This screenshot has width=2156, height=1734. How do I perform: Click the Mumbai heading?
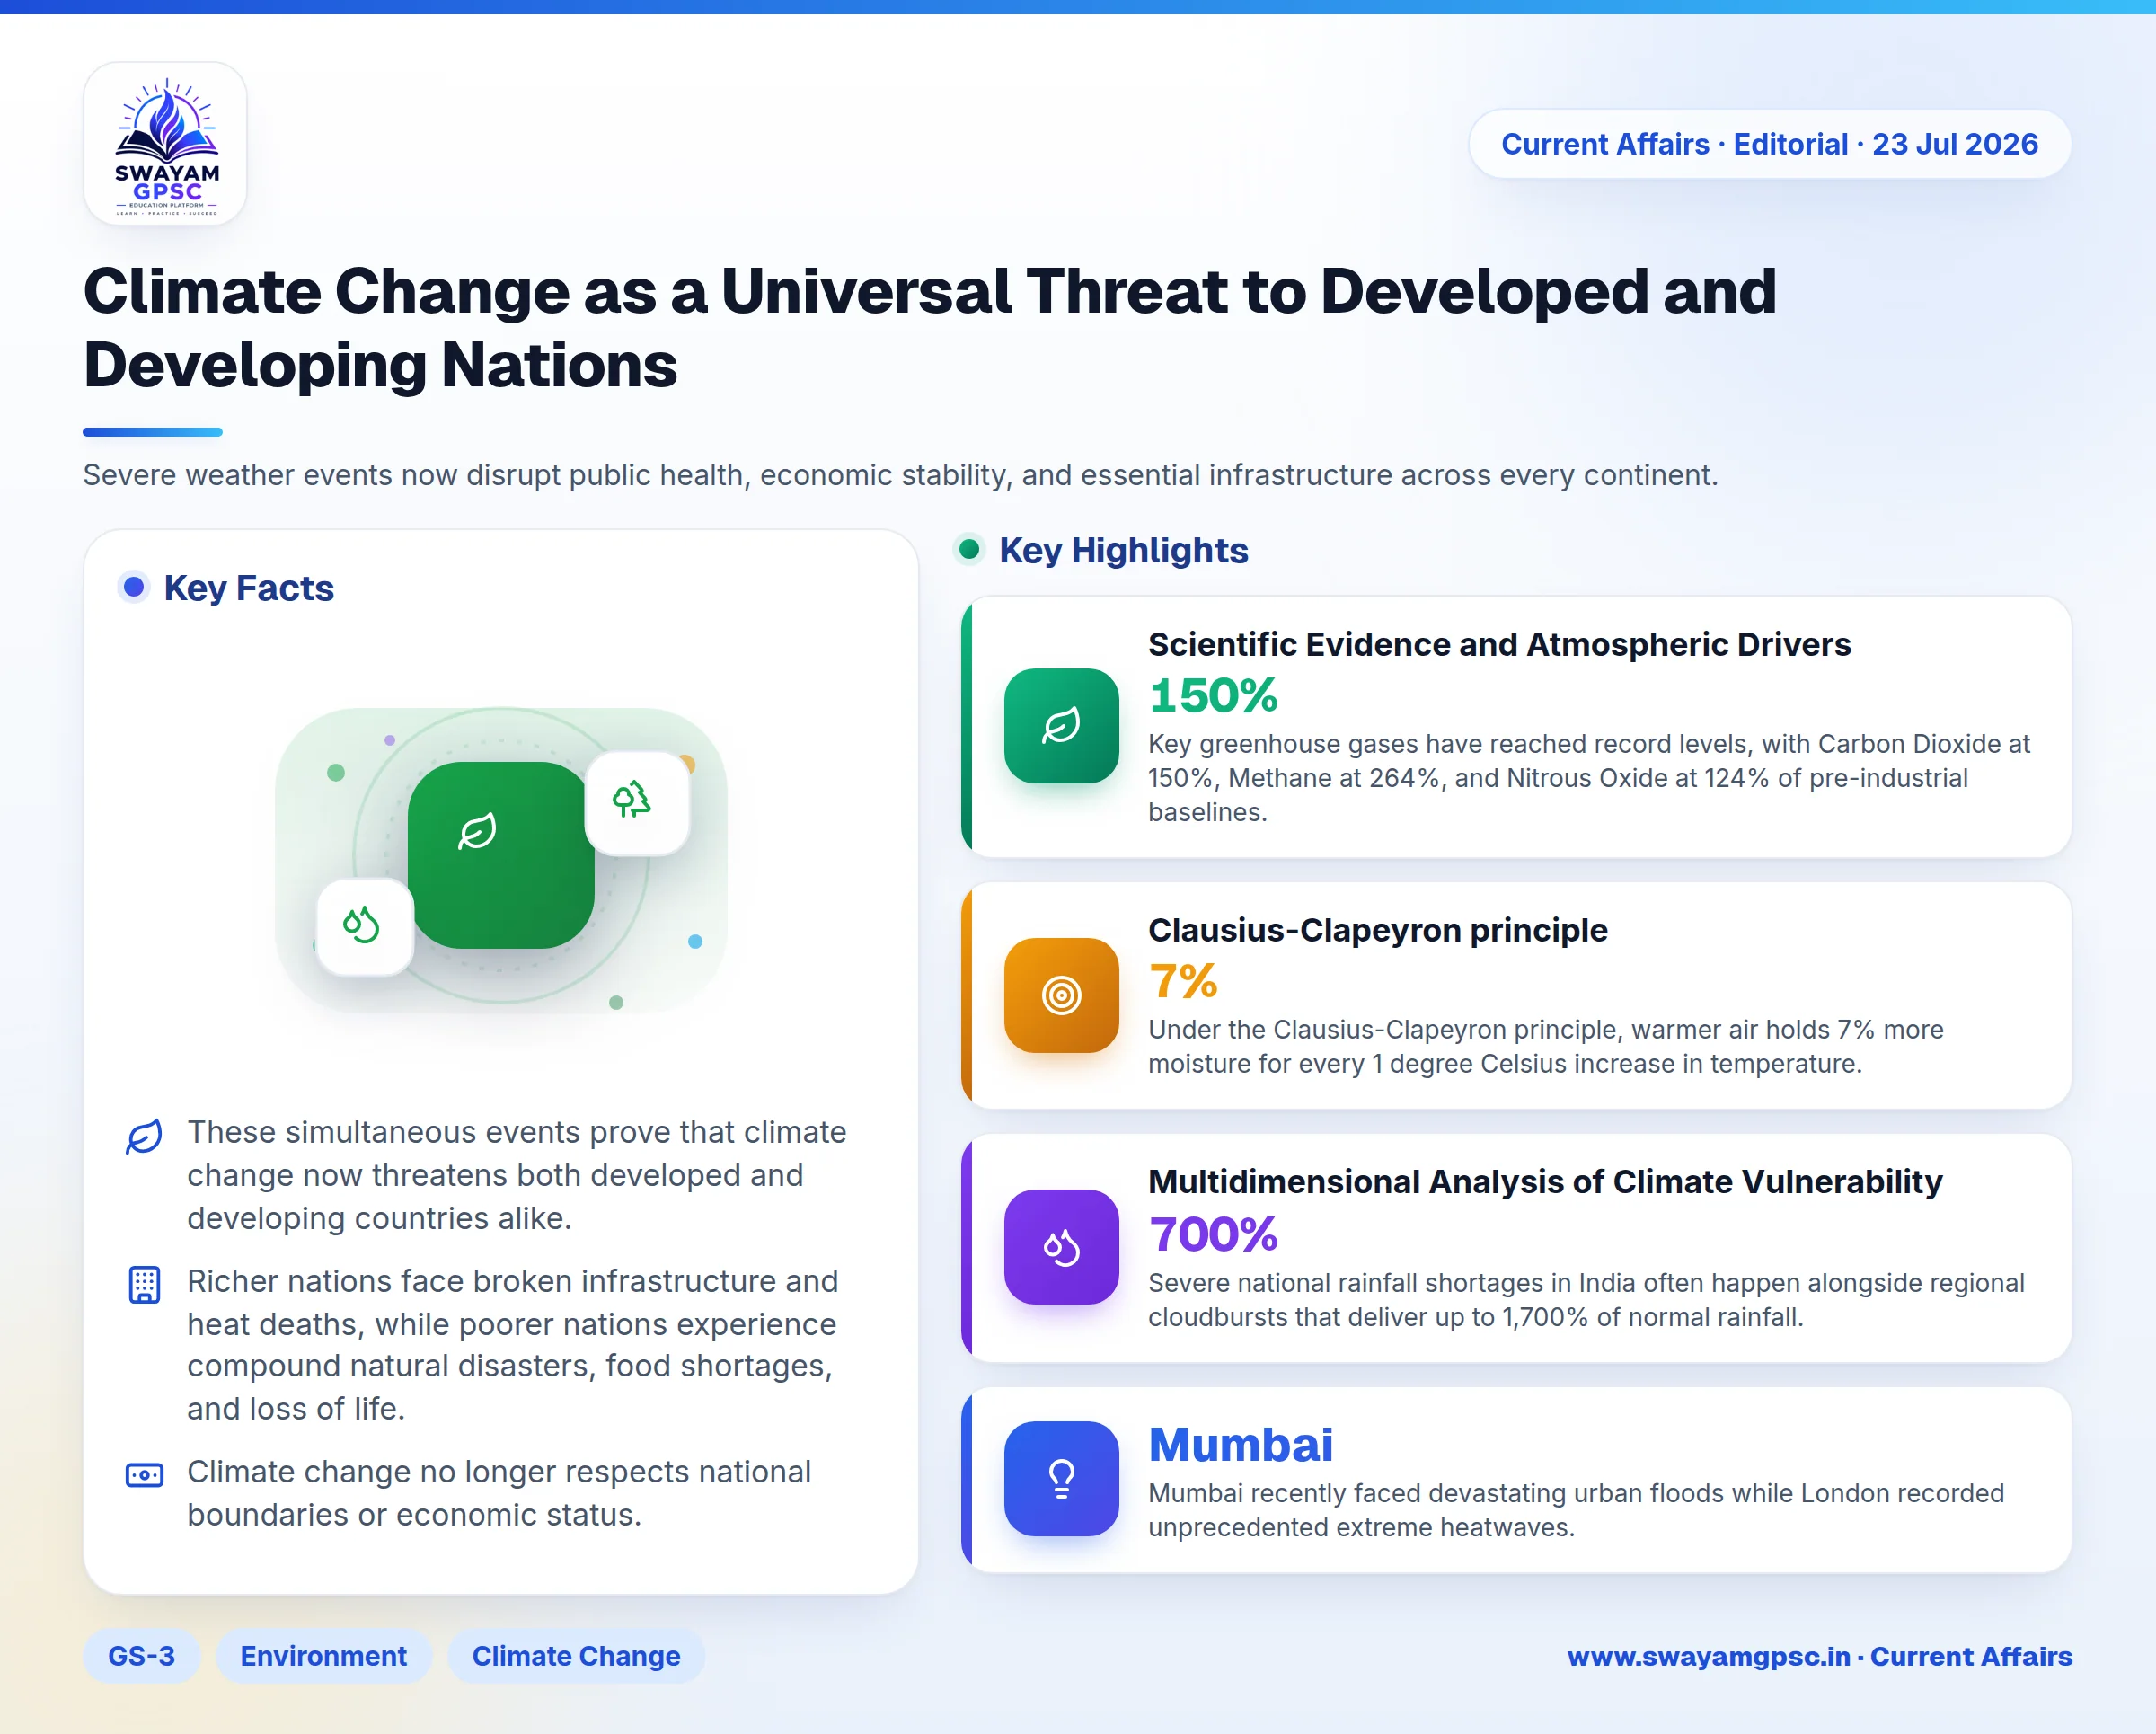click(x=1240, y=1445)
